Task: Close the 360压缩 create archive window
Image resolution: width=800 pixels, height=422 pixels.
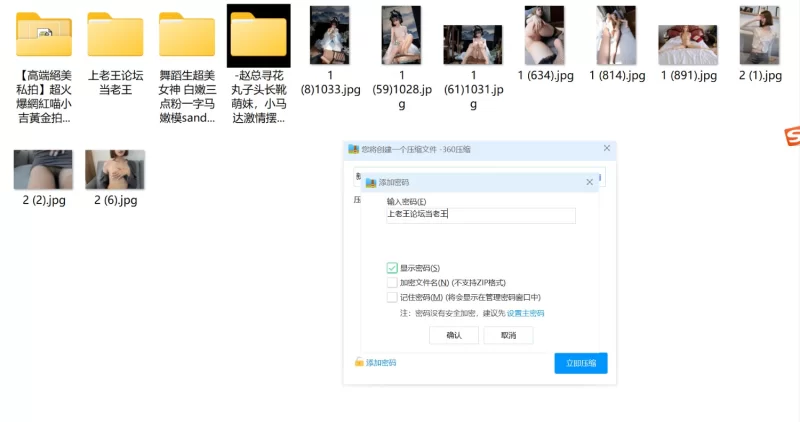Action: click(x=607, y=148)
